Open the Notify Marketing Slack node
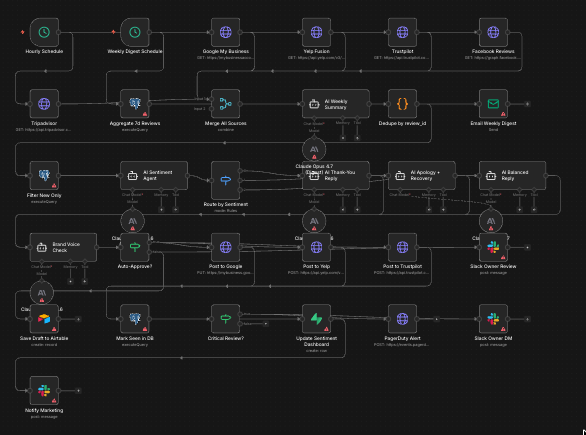 click(x=44, y=391)
